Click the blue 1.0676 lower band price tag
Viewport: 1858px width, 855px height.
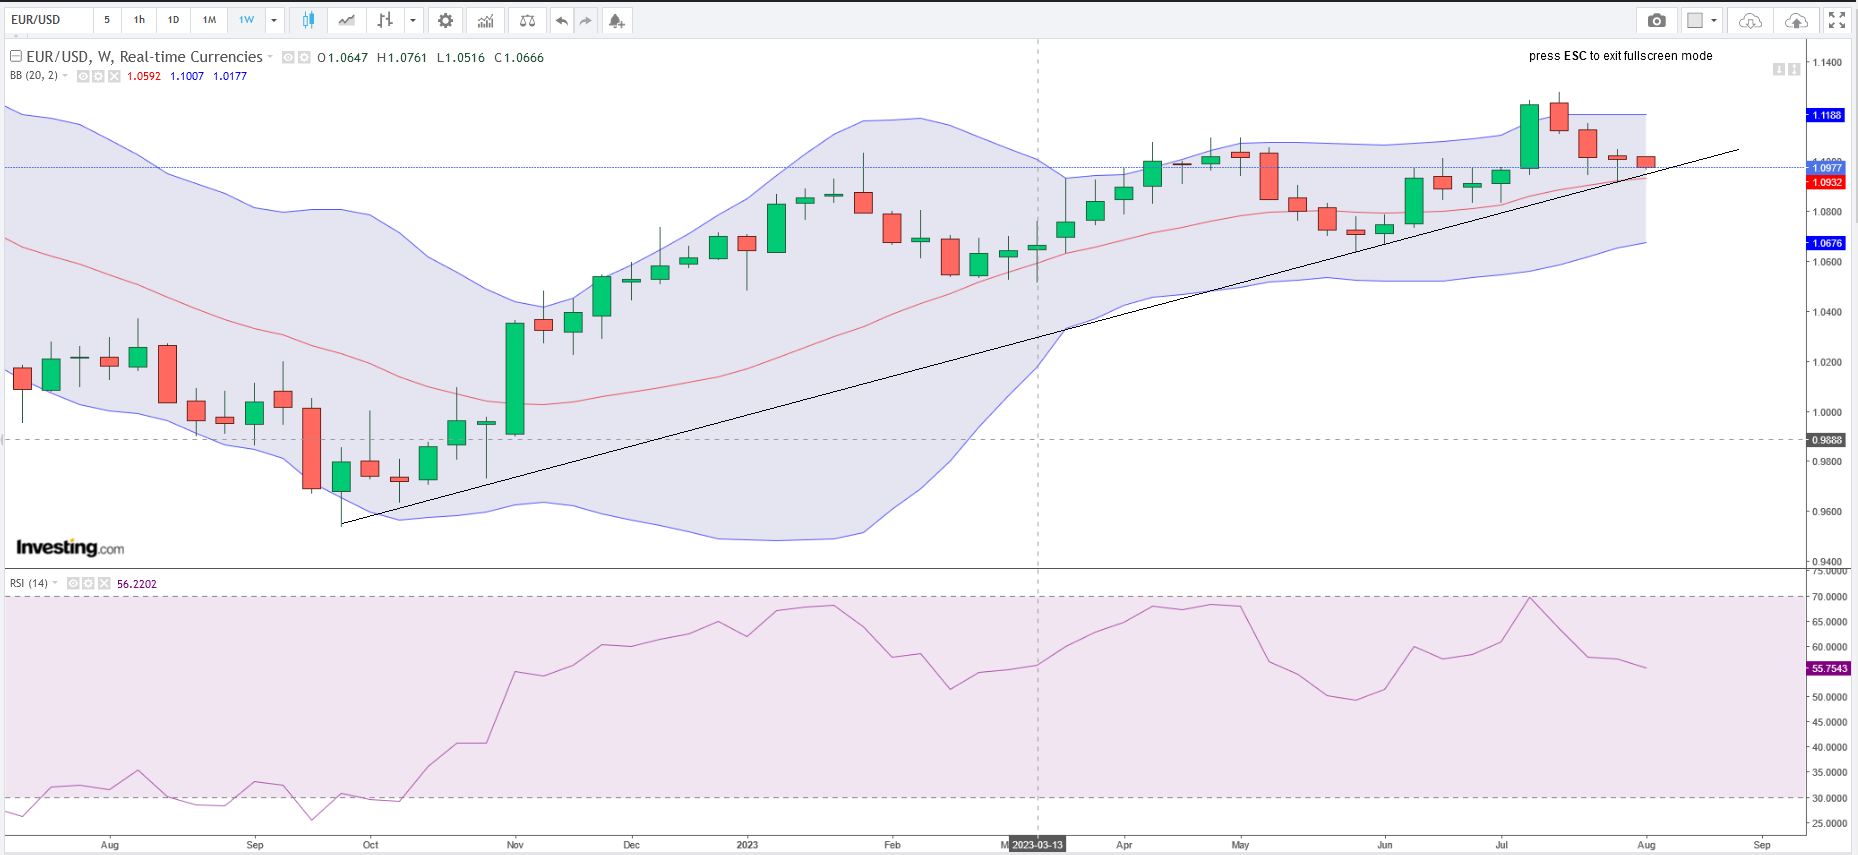pyautogui.click(x=1827, y=243)
